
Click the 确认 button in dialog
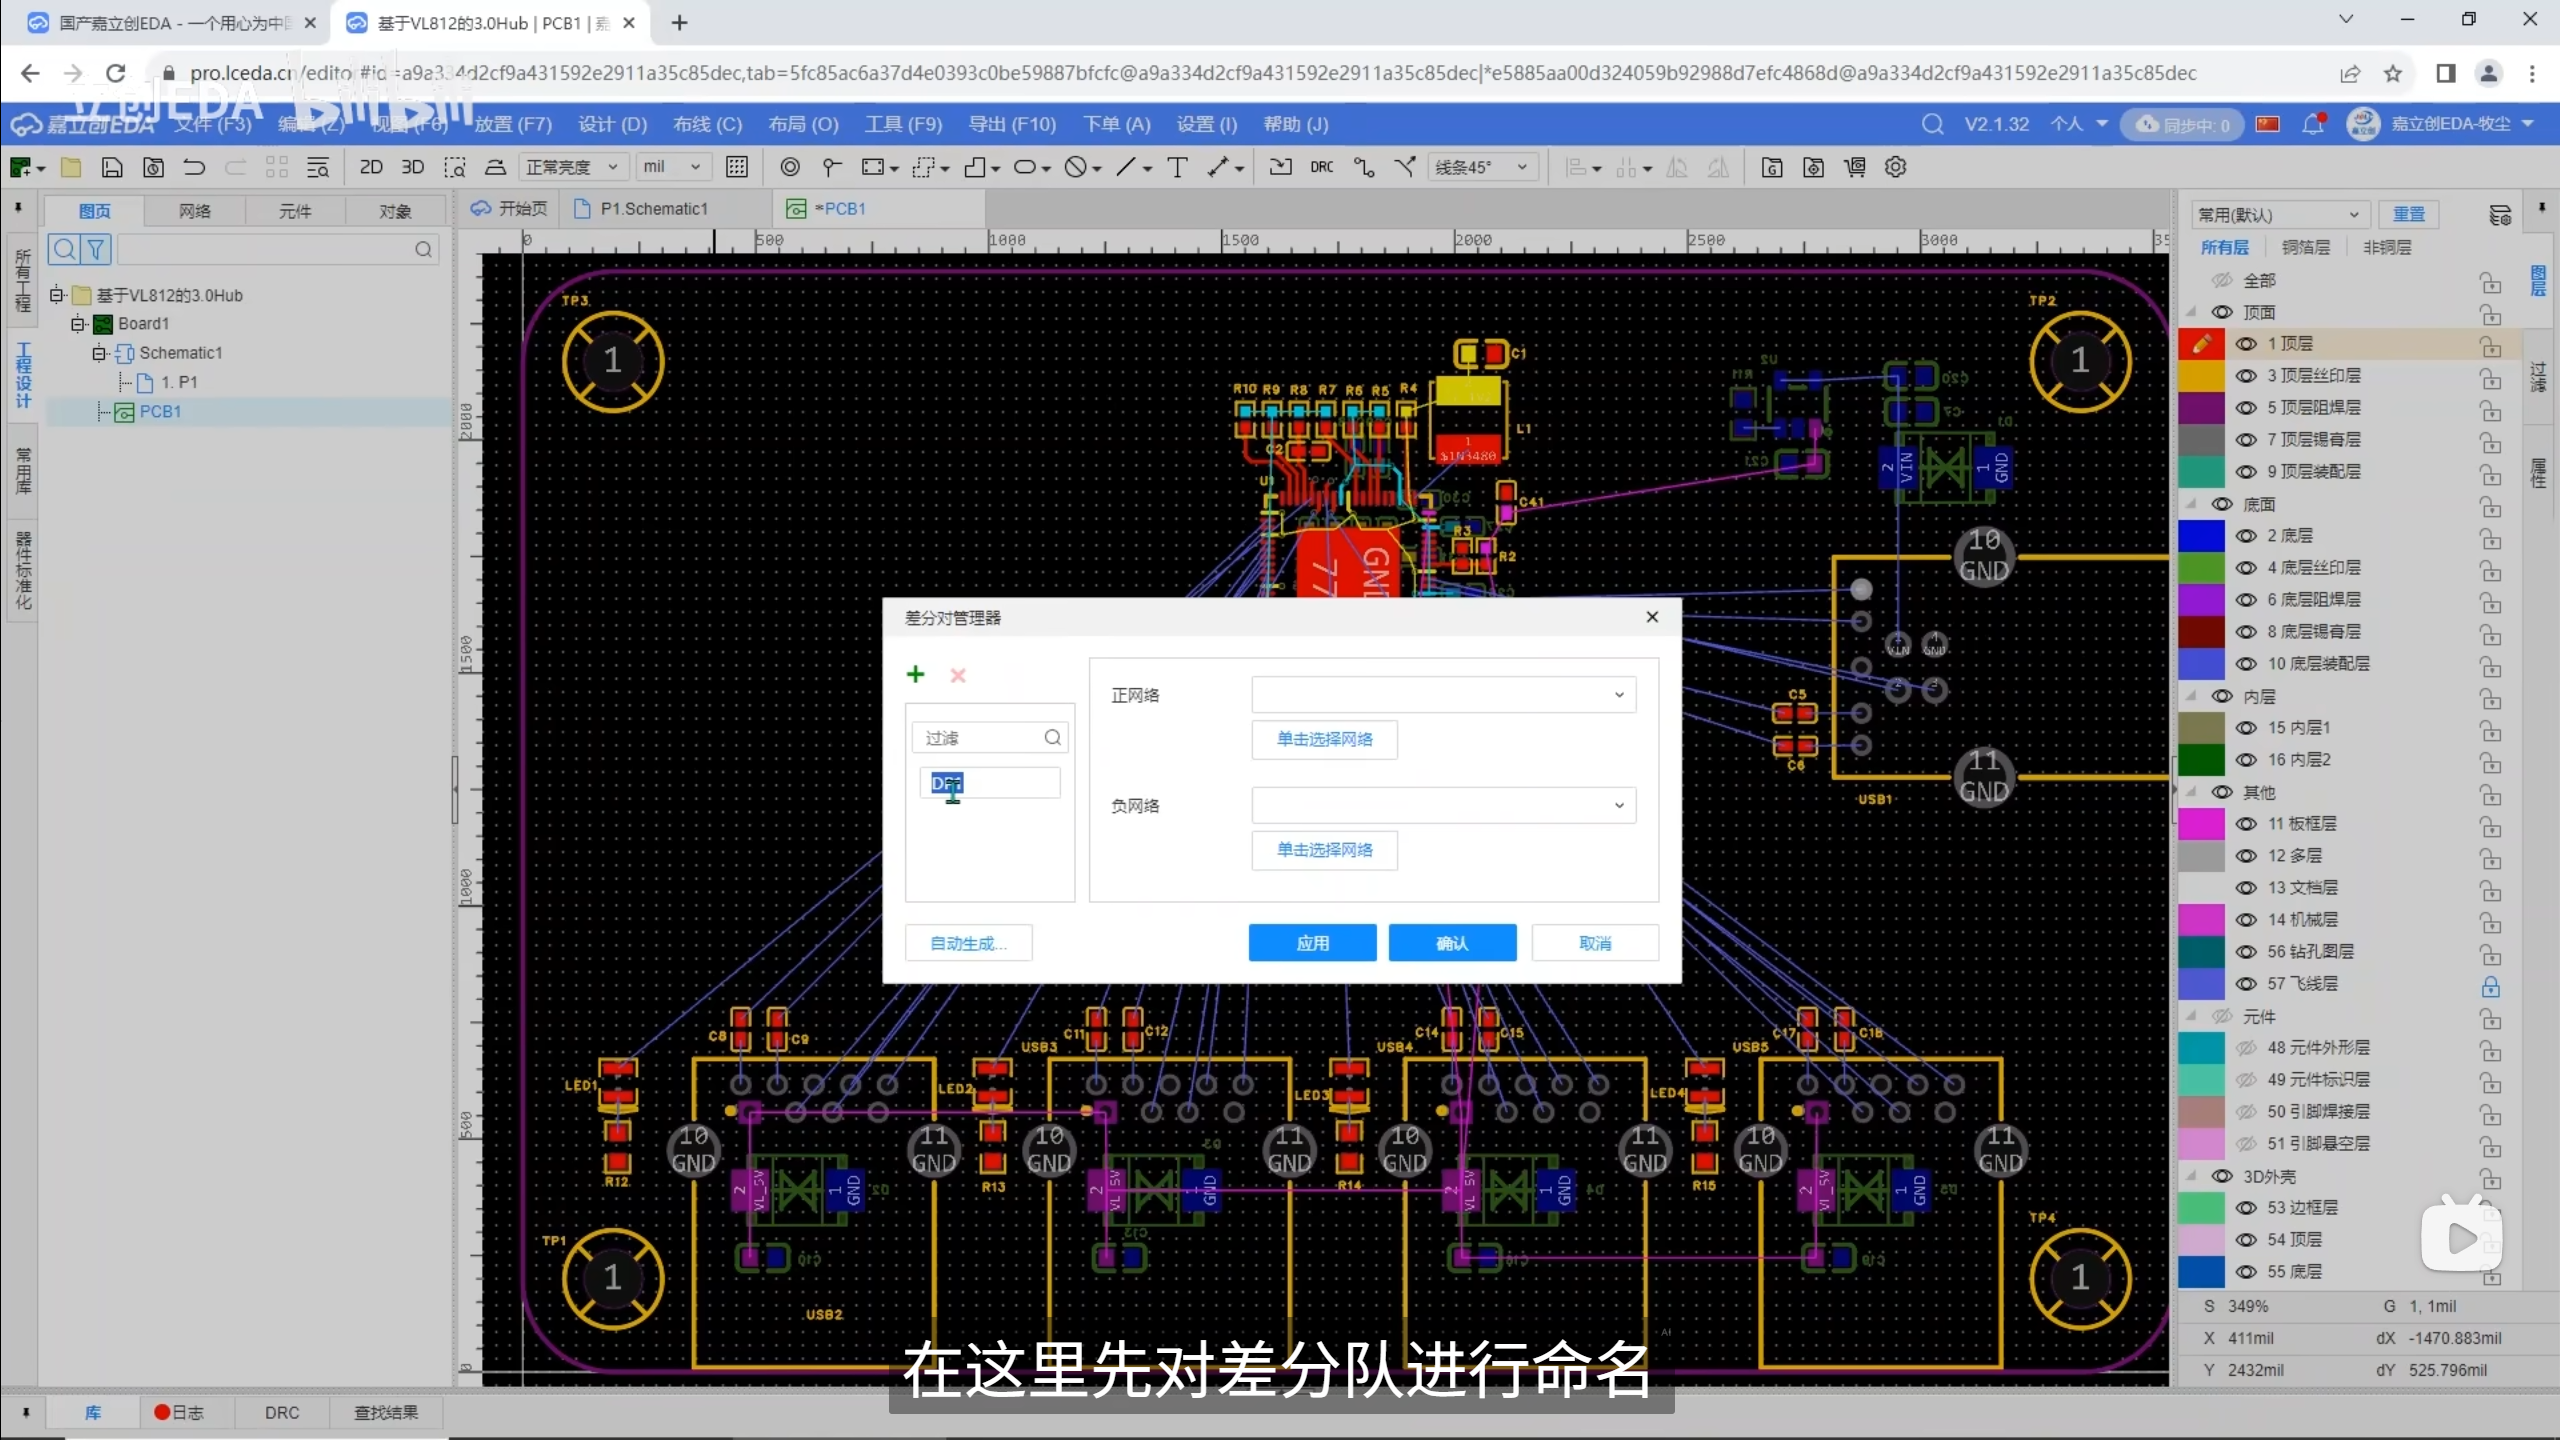1452,943
